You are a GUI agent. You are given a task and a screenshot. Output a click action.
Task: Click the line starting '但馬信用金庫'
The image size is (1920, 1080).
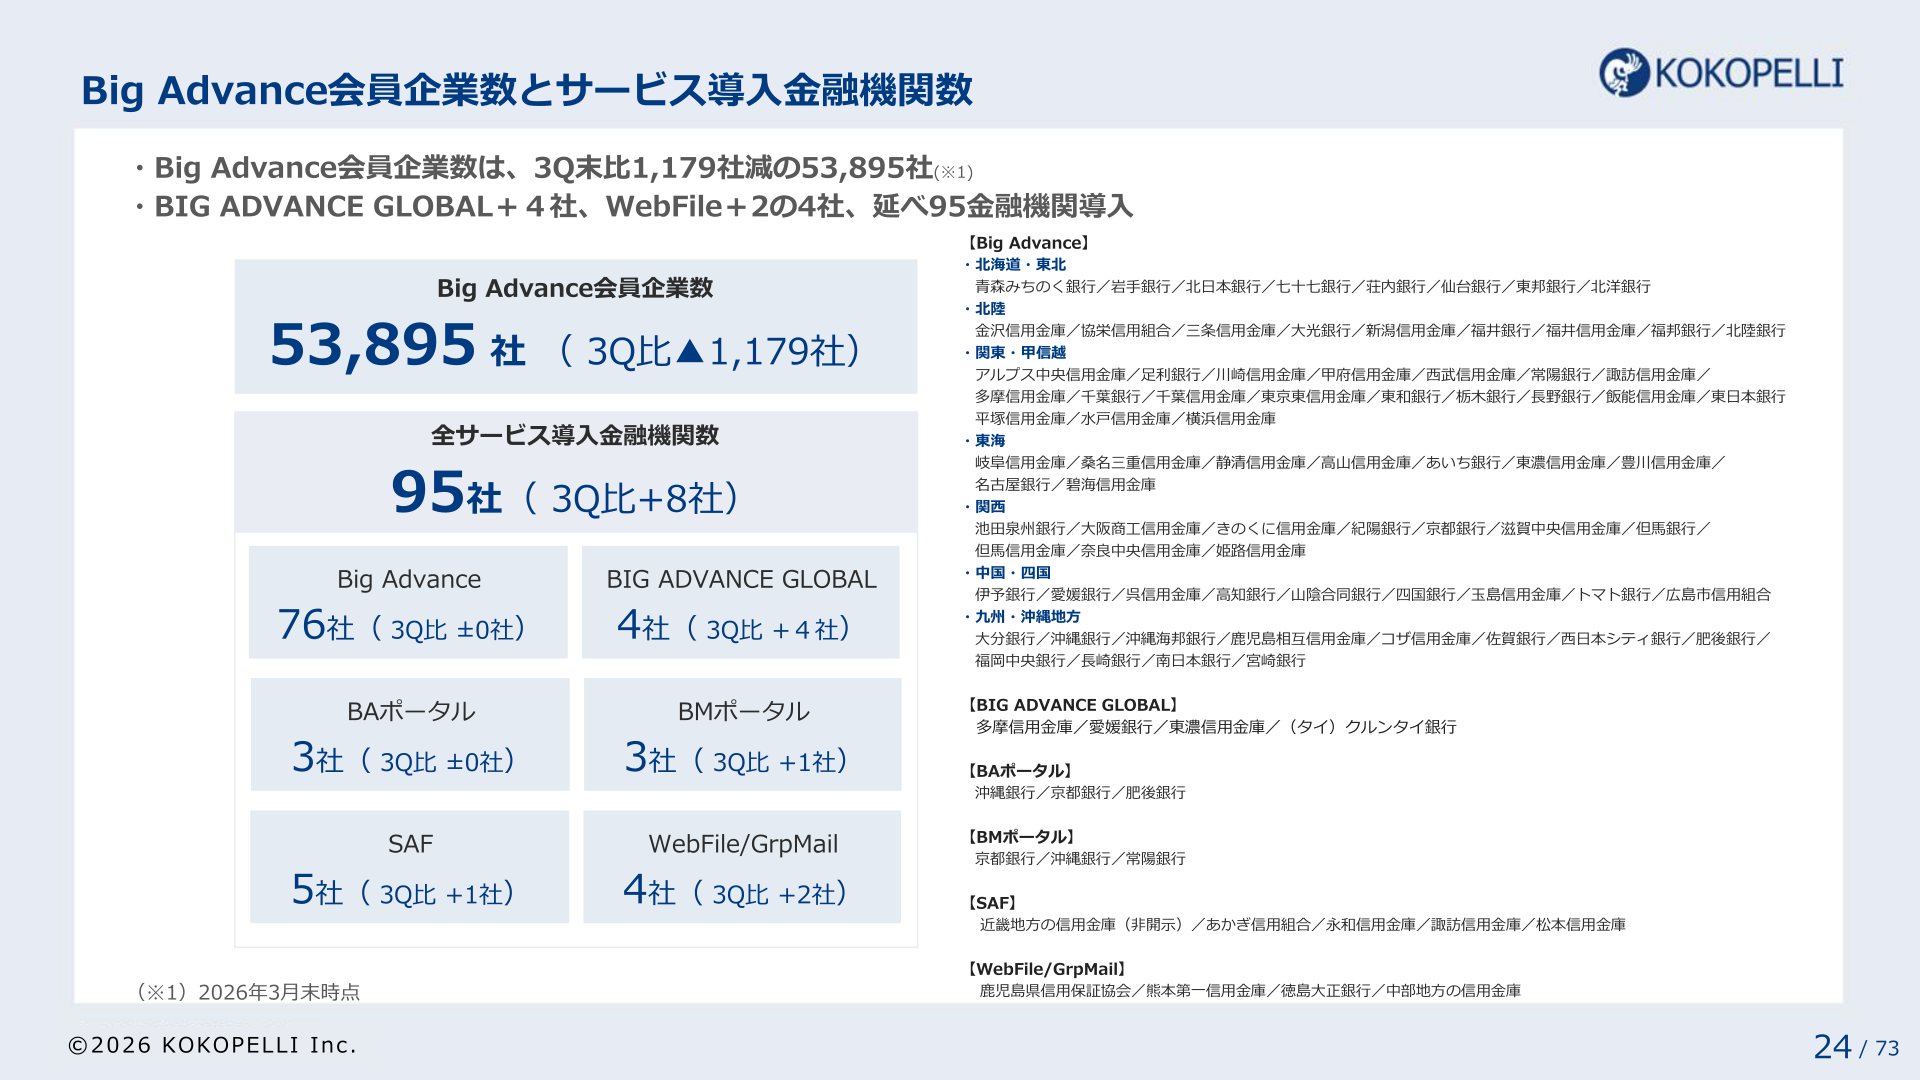[1140, 551]
